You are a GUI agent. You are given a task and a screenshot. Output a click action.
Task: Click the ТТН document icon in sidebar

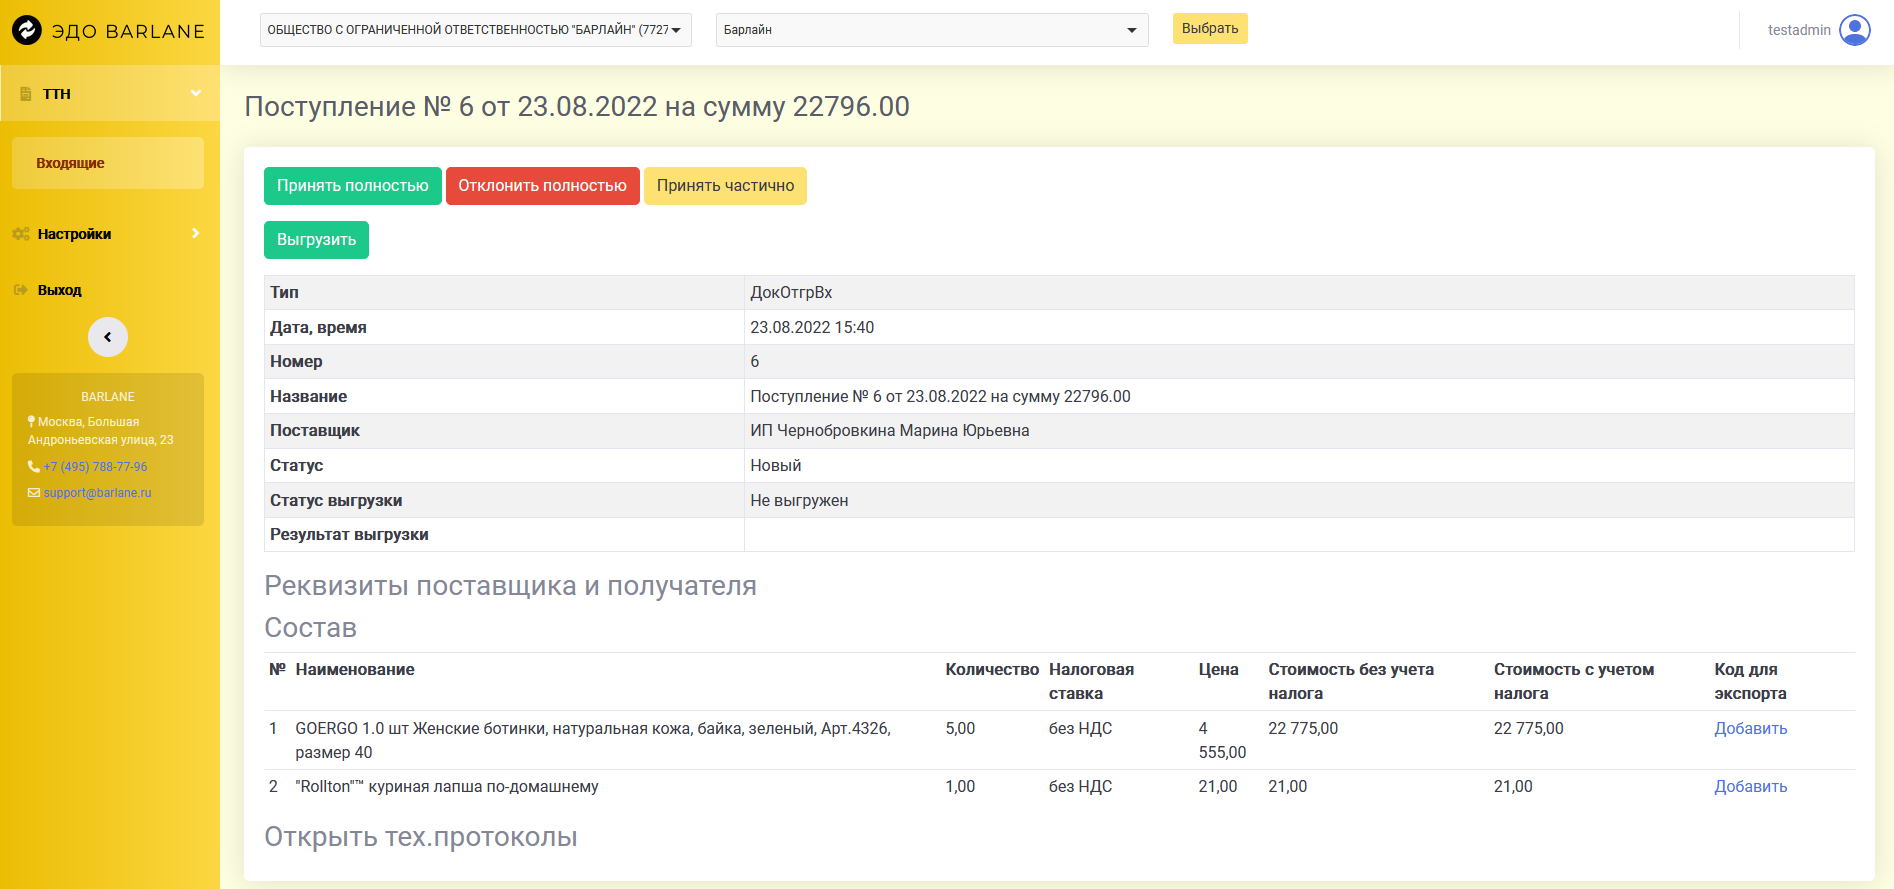(26, 94)
